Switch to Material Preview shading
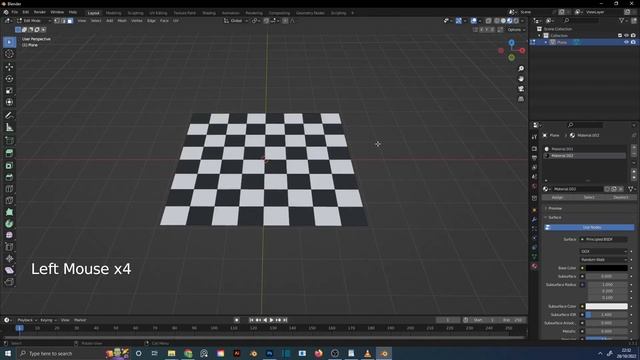Screen dimensions: 640x360 tap(510, 20)
